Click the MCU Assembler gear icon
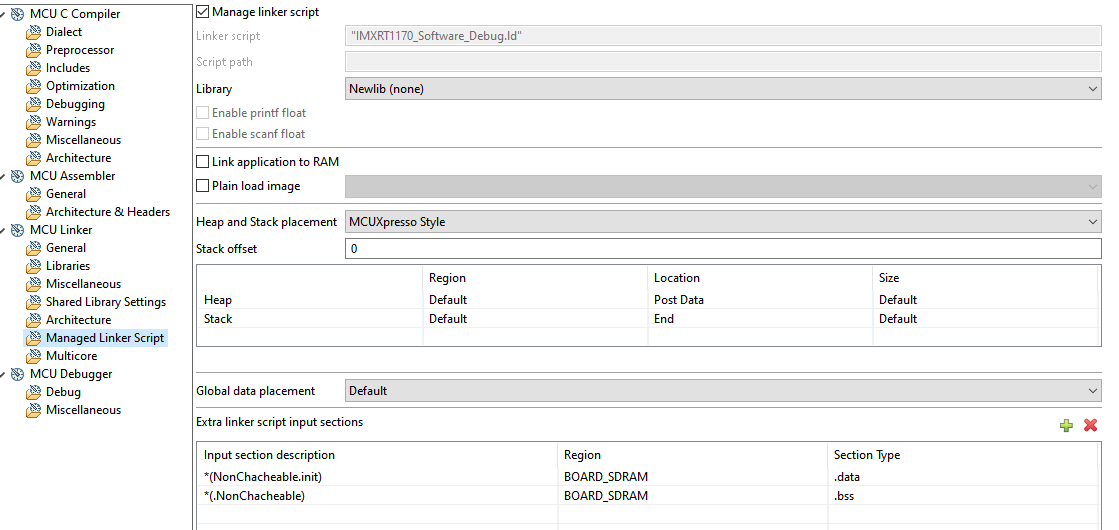This screenshot has width=1119, height=530. click(17, 176)
